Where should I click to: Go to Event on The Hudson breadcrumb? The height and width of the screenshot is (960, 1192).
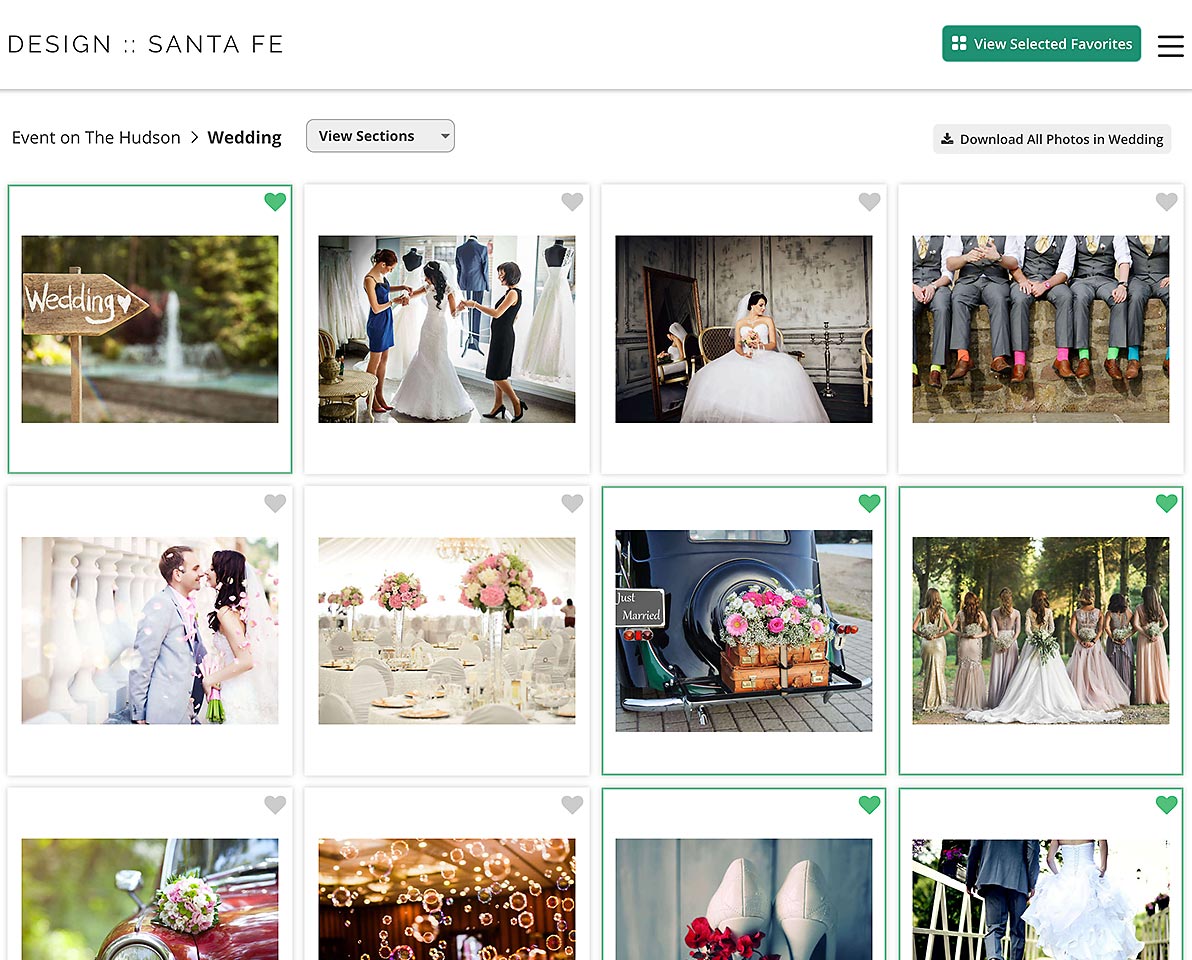click(x=96, y=138)
